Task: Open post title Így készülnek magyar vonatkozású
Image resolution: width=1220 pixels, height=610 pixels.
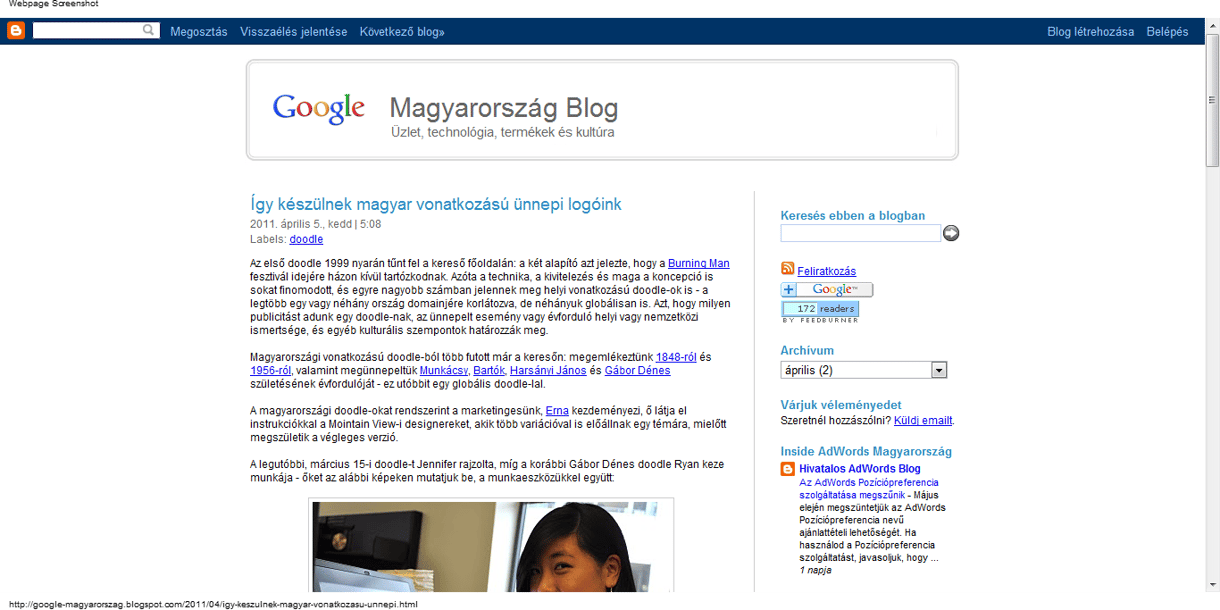Action: [436, 204]
